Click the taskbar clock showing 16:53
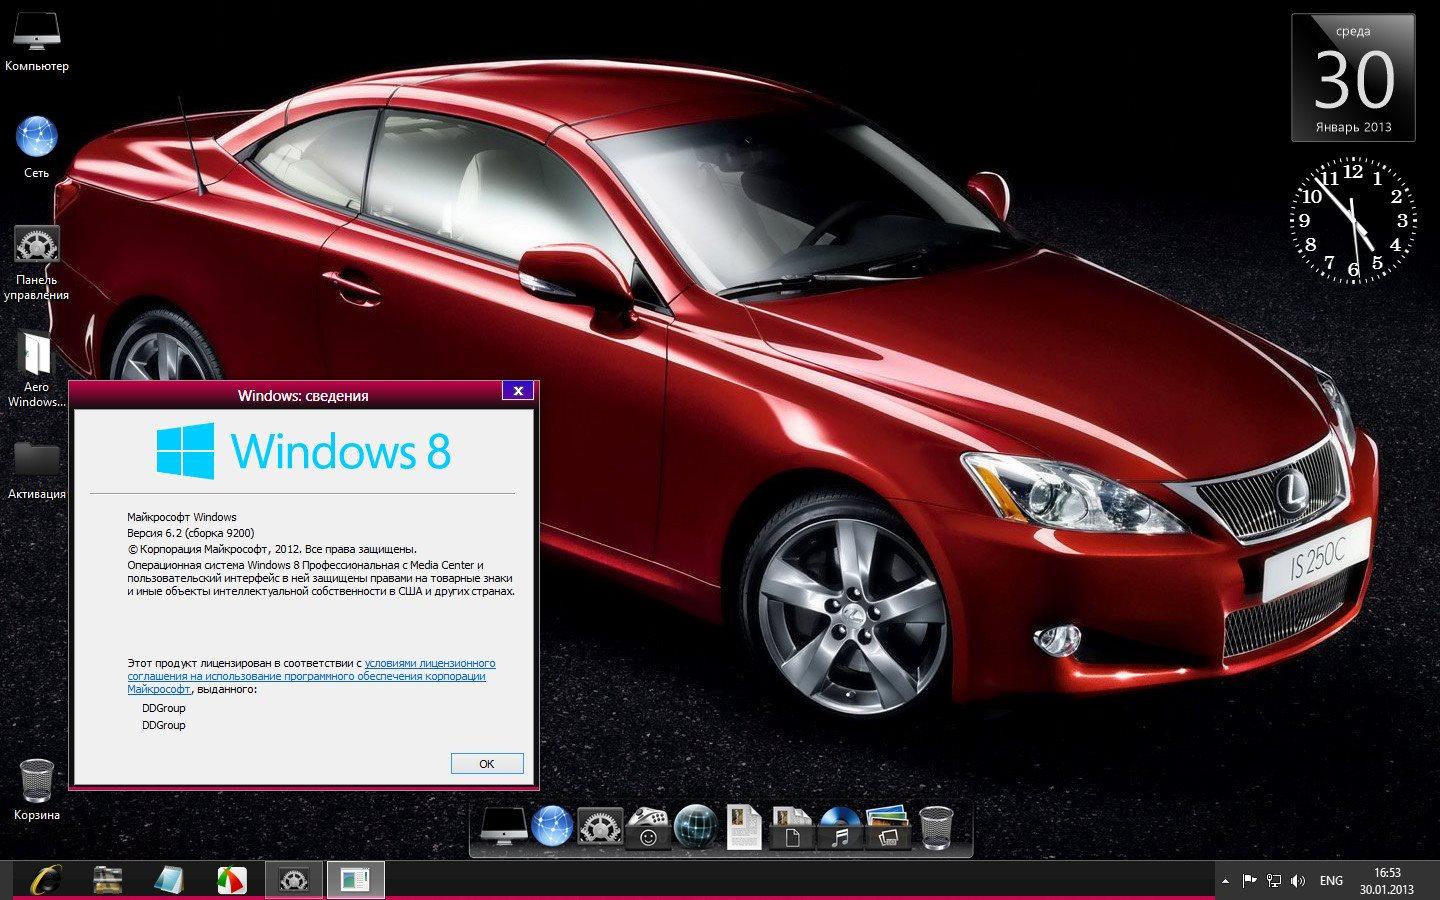 1386,881
